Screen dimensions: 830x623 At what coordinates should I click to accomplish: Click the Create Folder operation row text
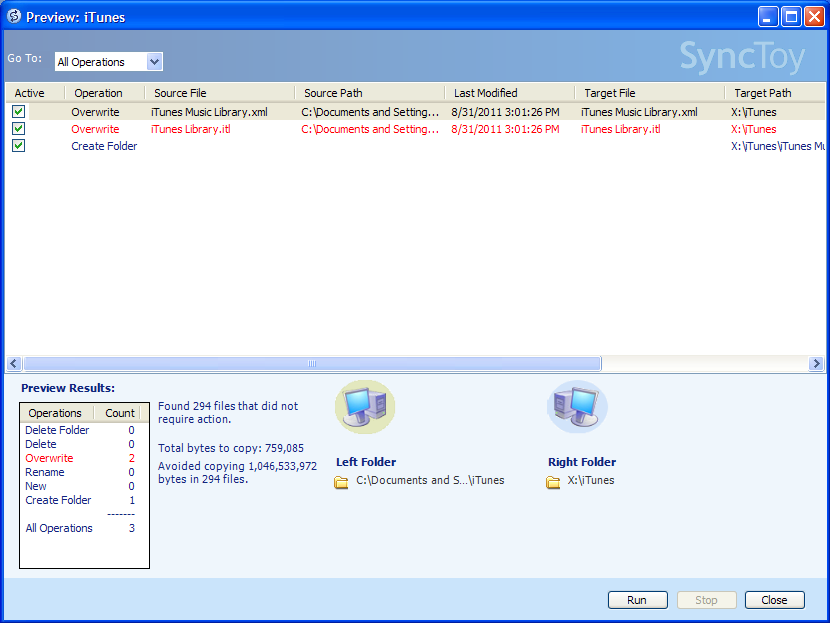[104, 146]
